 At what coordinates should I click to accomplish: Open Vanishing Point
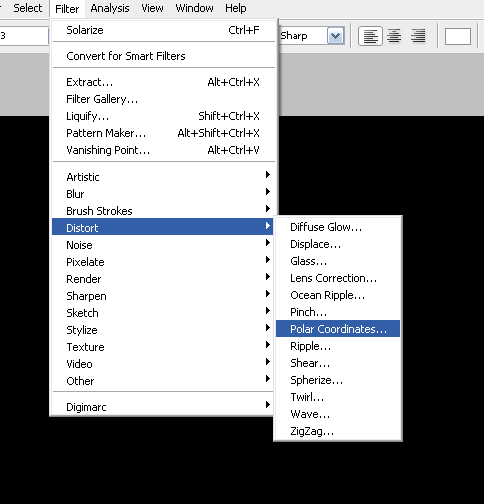163,150
